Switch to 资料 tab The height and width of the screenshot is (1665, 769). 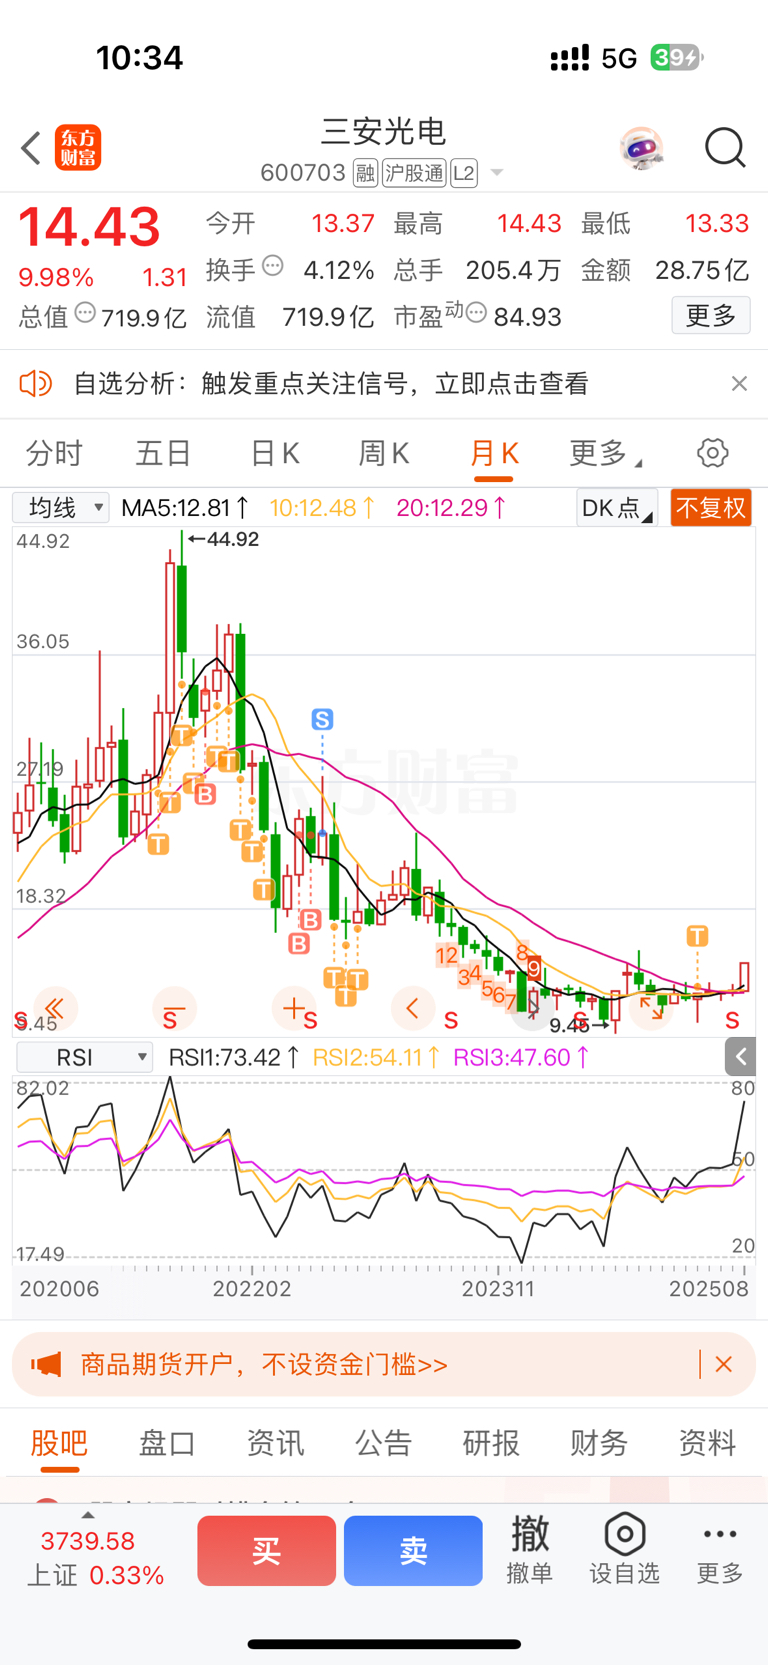click(x=707, y=1443)
